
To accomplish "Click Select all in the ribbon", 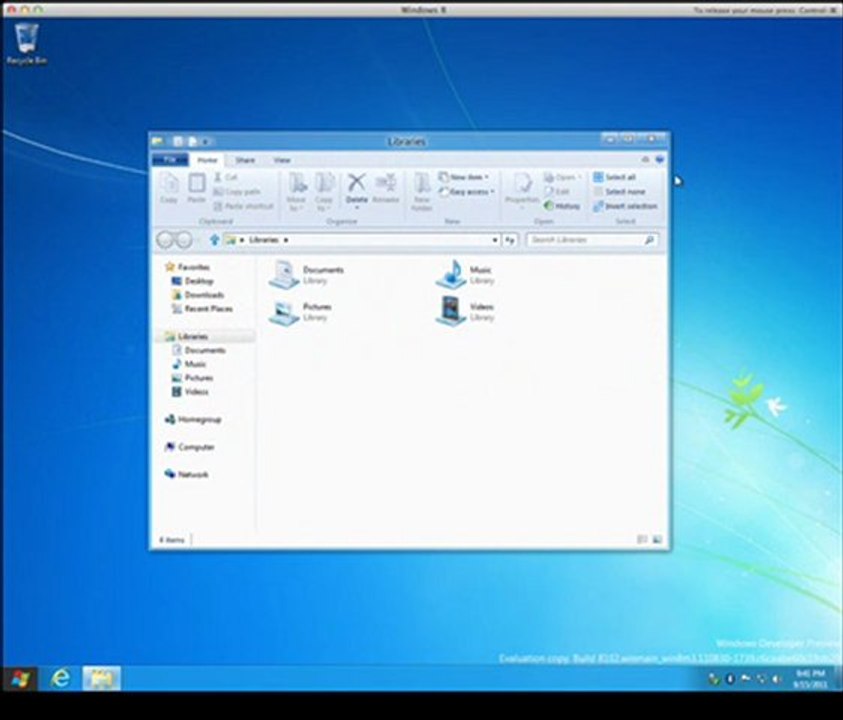I will click(614, 177).
